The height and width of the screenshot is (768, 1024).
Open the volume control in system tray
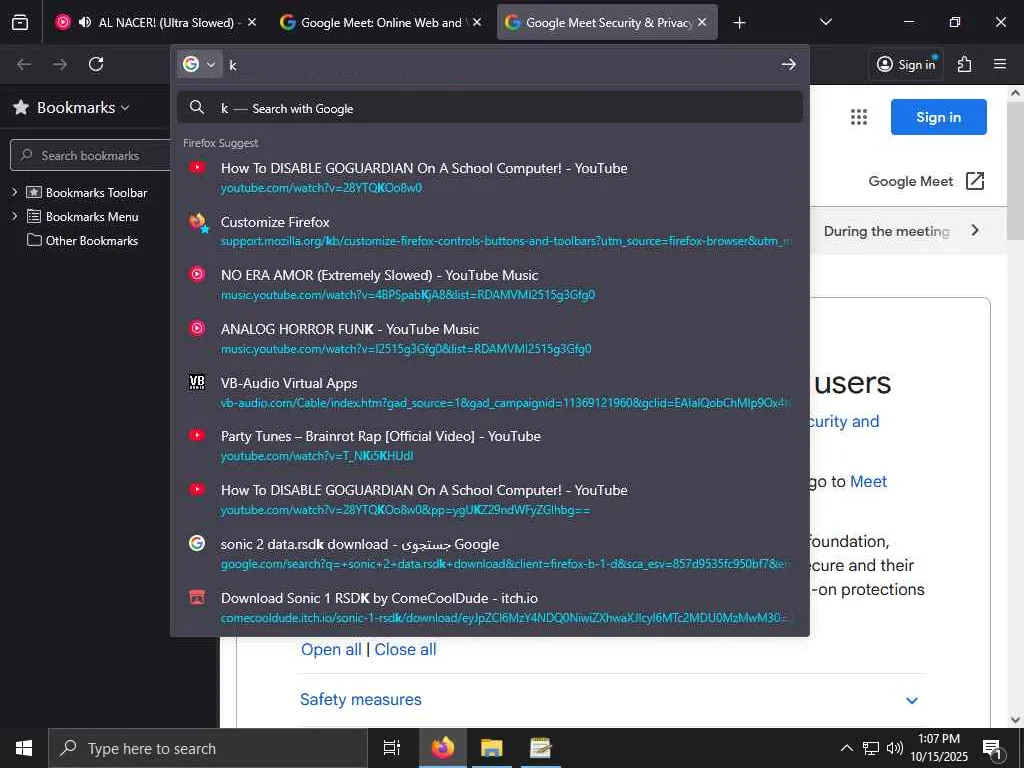(x=895, y=748)
